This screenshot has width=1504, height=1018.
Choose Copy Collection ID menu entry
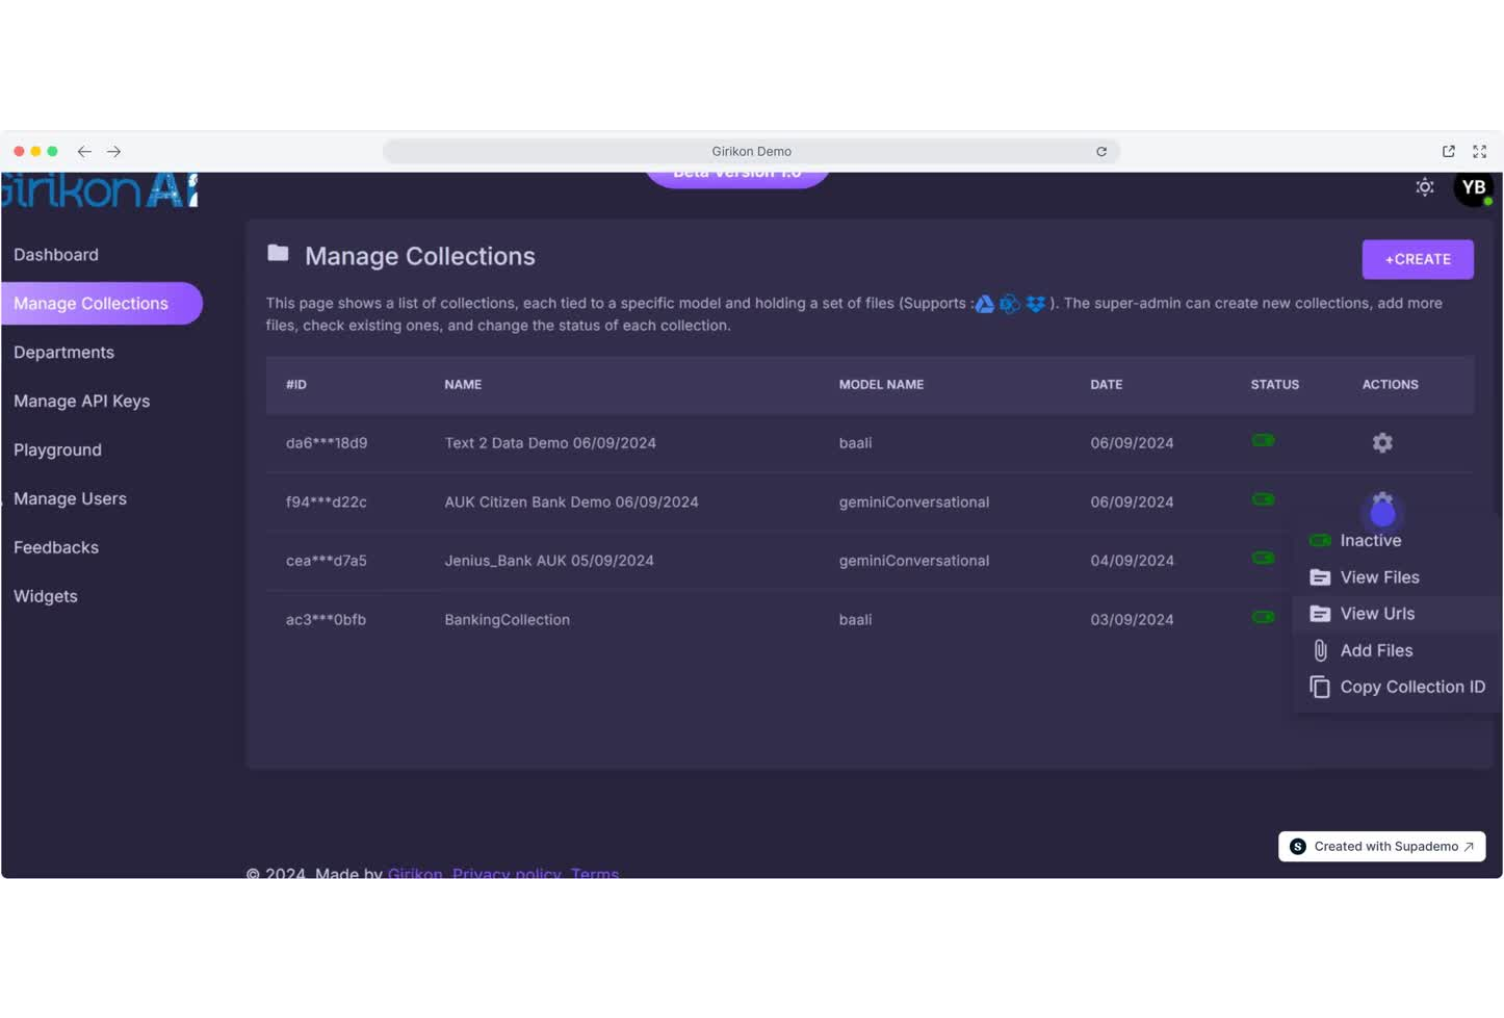(1398, 687)
